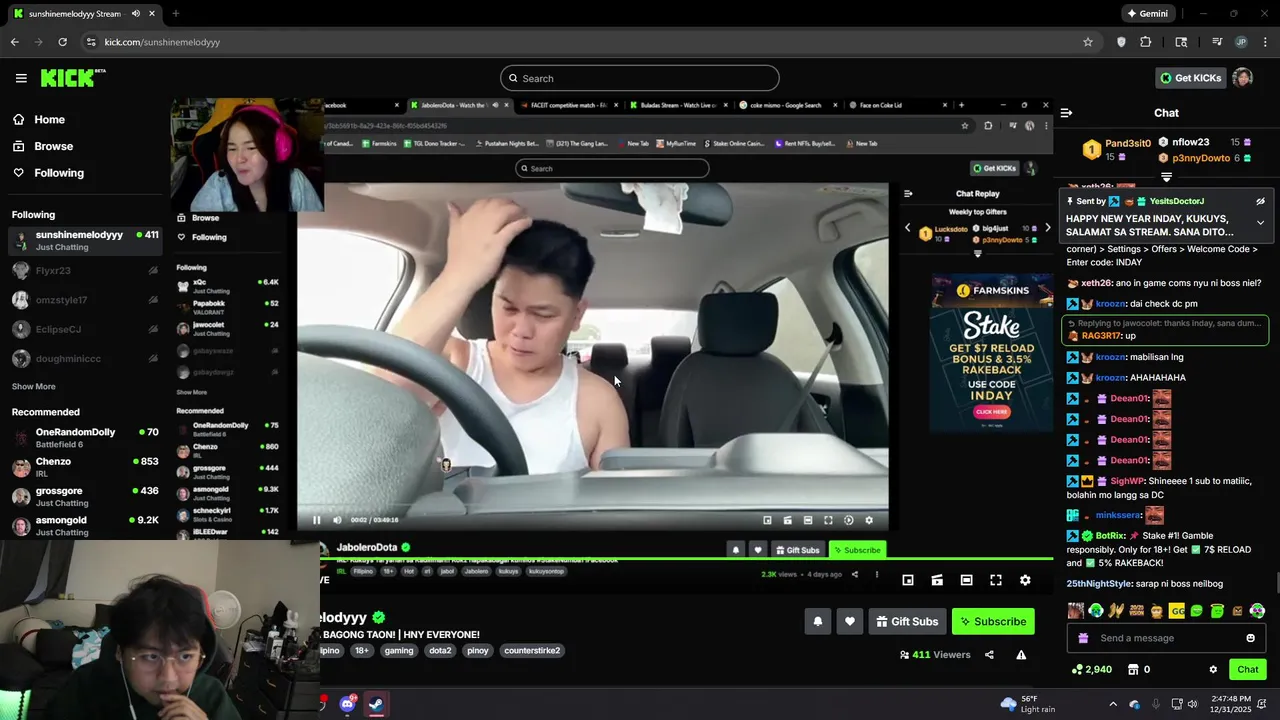This screenshot has width=1280, height=720.
Task: Hide the pinned message with eye-slash icon
Action: 1260,201
